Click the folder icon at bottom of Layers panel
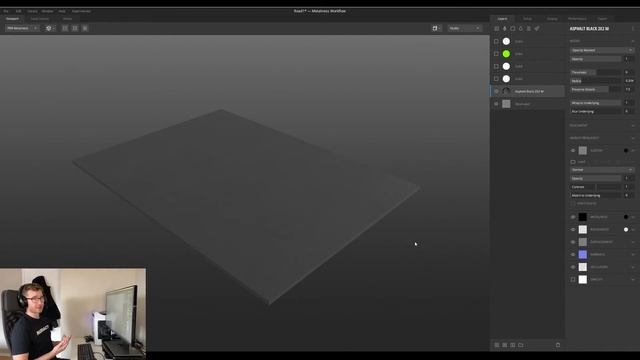640x360 pixels. 521,345
